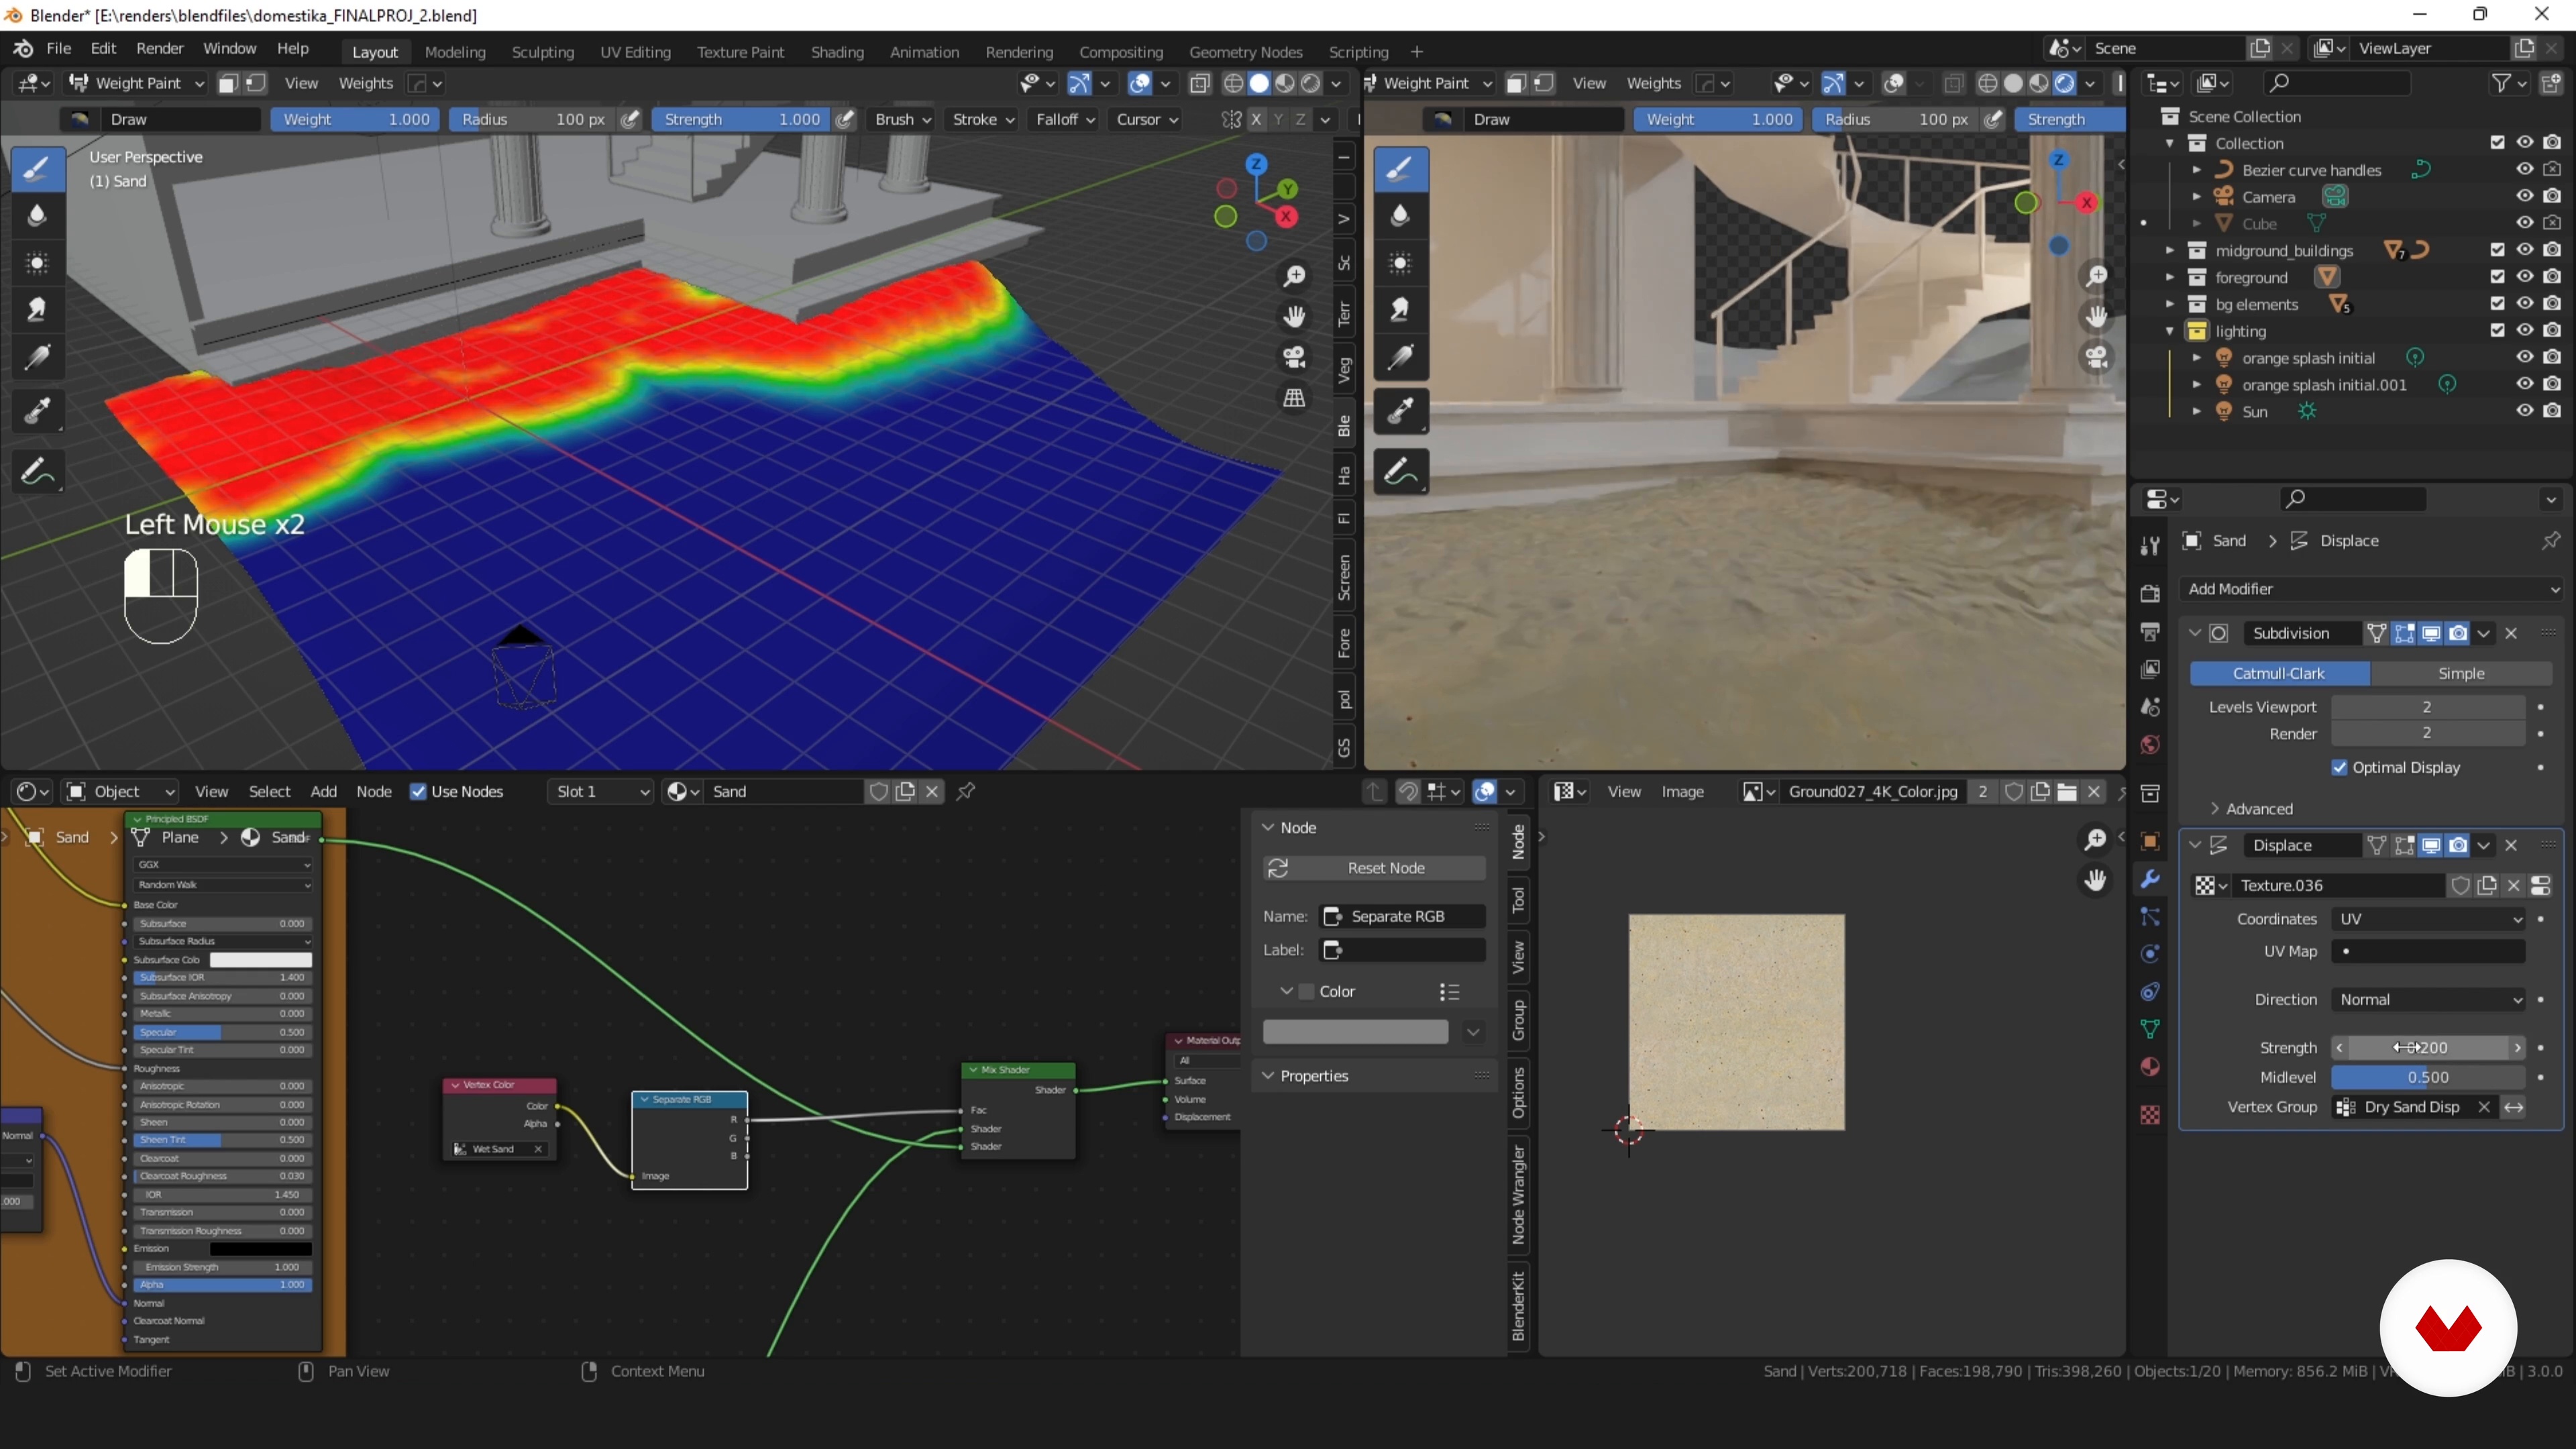Viewport: 2576px width, 1449px height.
Task: Toggle Use Nodes checkbox
Action: [418, 792]
